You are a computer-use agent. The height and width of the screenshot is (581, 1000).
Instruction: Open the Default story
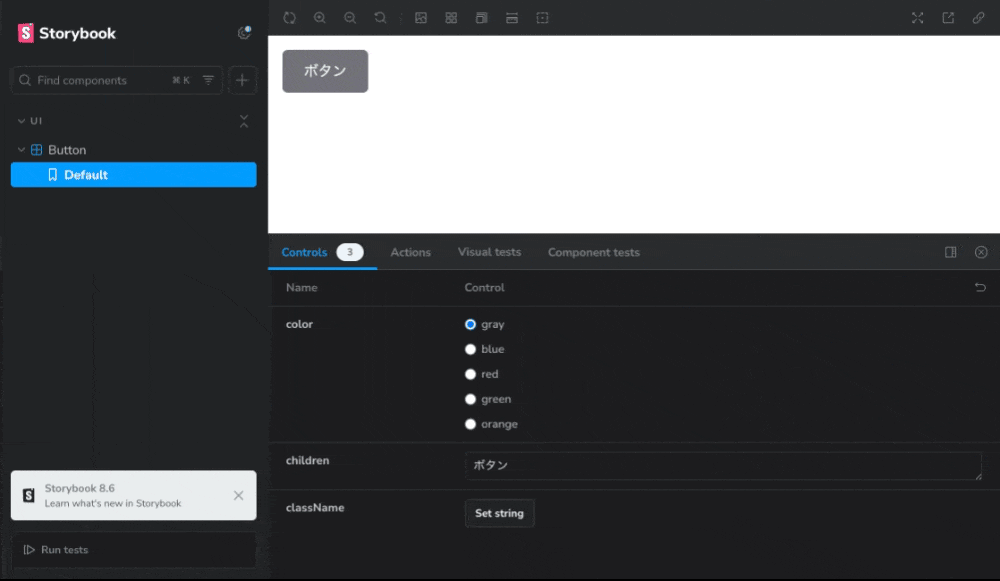(133, 175)
